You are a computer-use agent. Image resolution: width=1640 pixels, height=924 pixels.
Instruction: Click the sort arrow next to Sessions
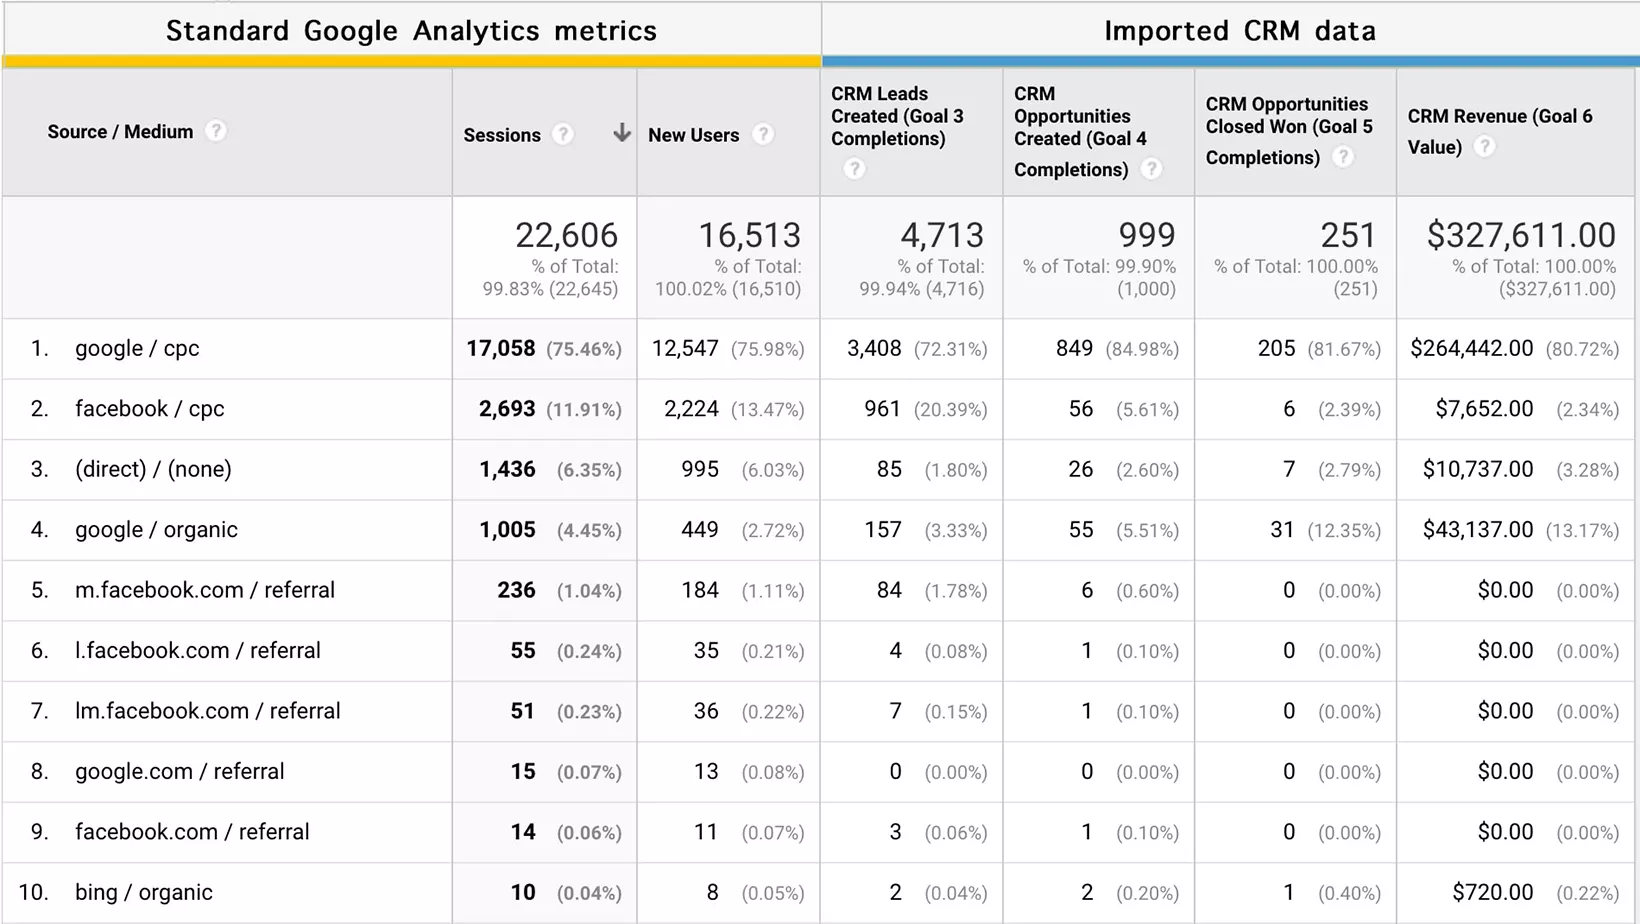(621, 131)
